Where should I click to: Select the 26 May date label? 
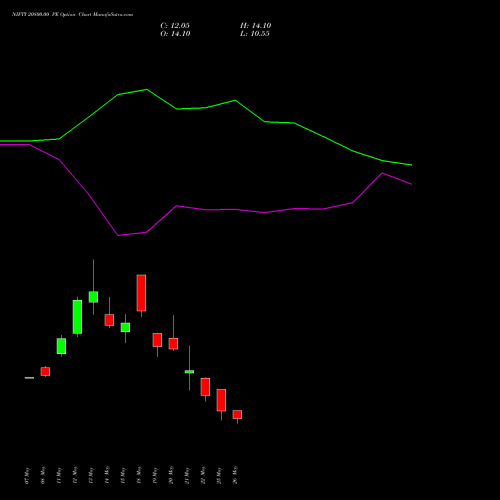pyautogui.click(x=235, y=476)
